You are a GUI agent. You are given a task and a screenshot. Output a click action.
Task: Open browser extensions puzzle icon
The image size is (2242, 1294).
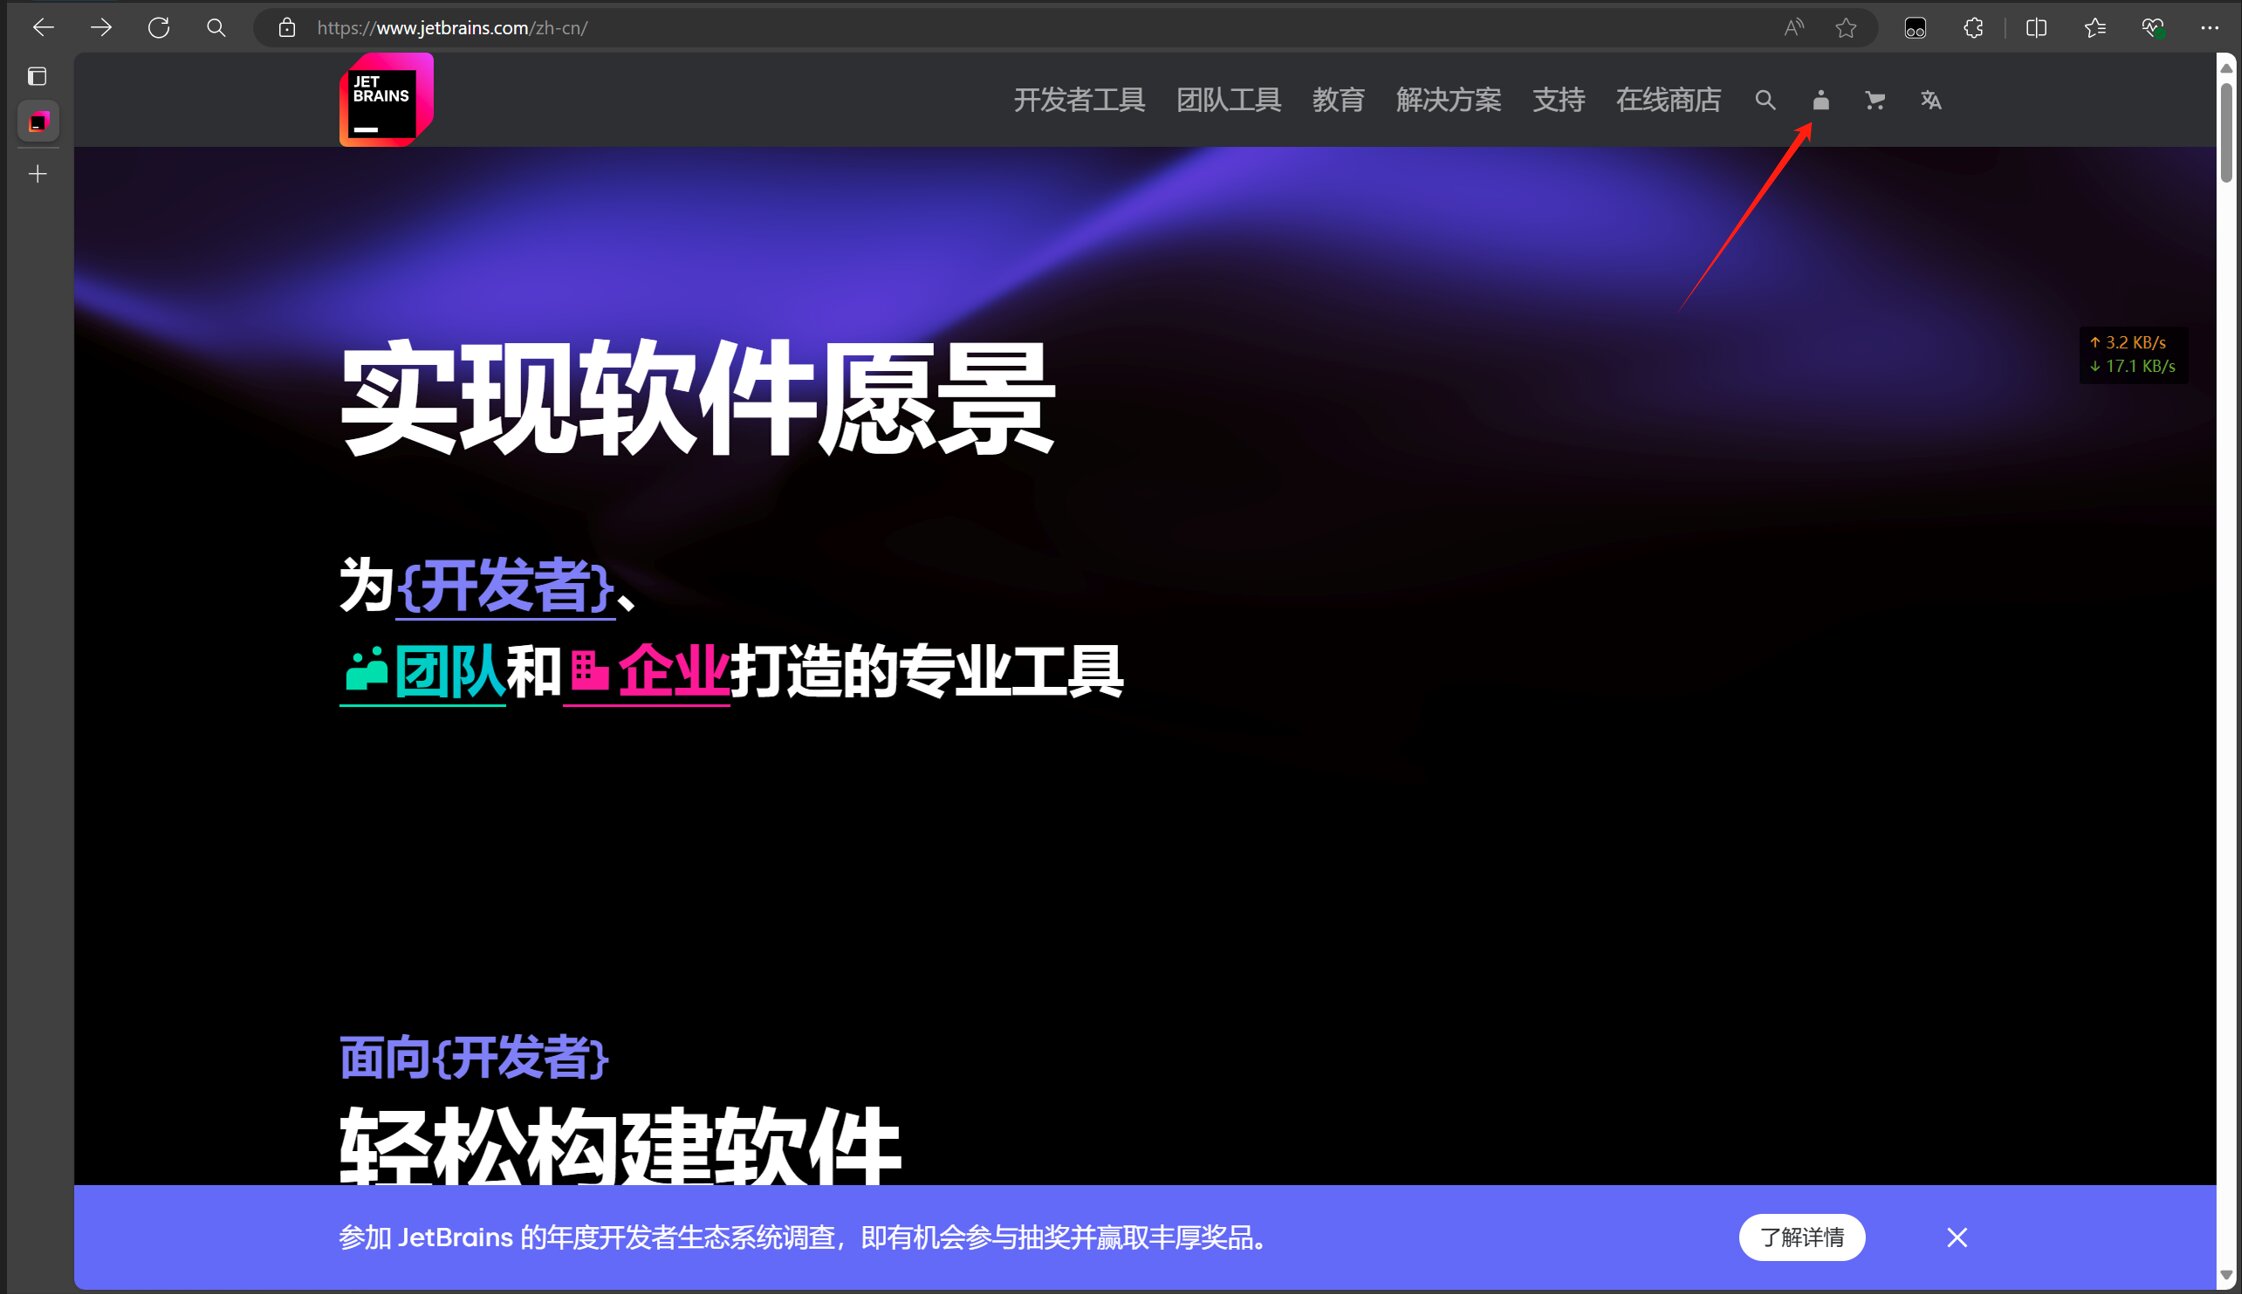coord(1973,28)
